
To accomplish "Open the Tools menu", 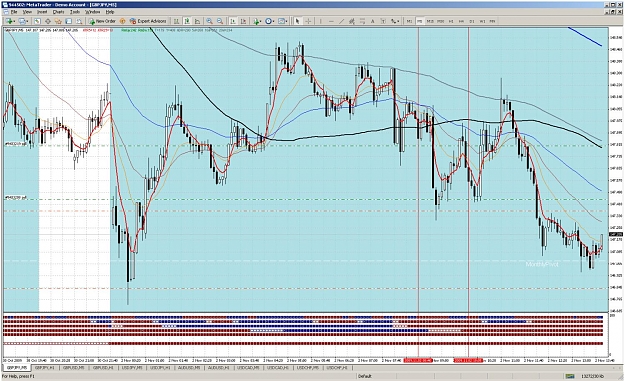I will pyautogui.click(x=75, y=12).
